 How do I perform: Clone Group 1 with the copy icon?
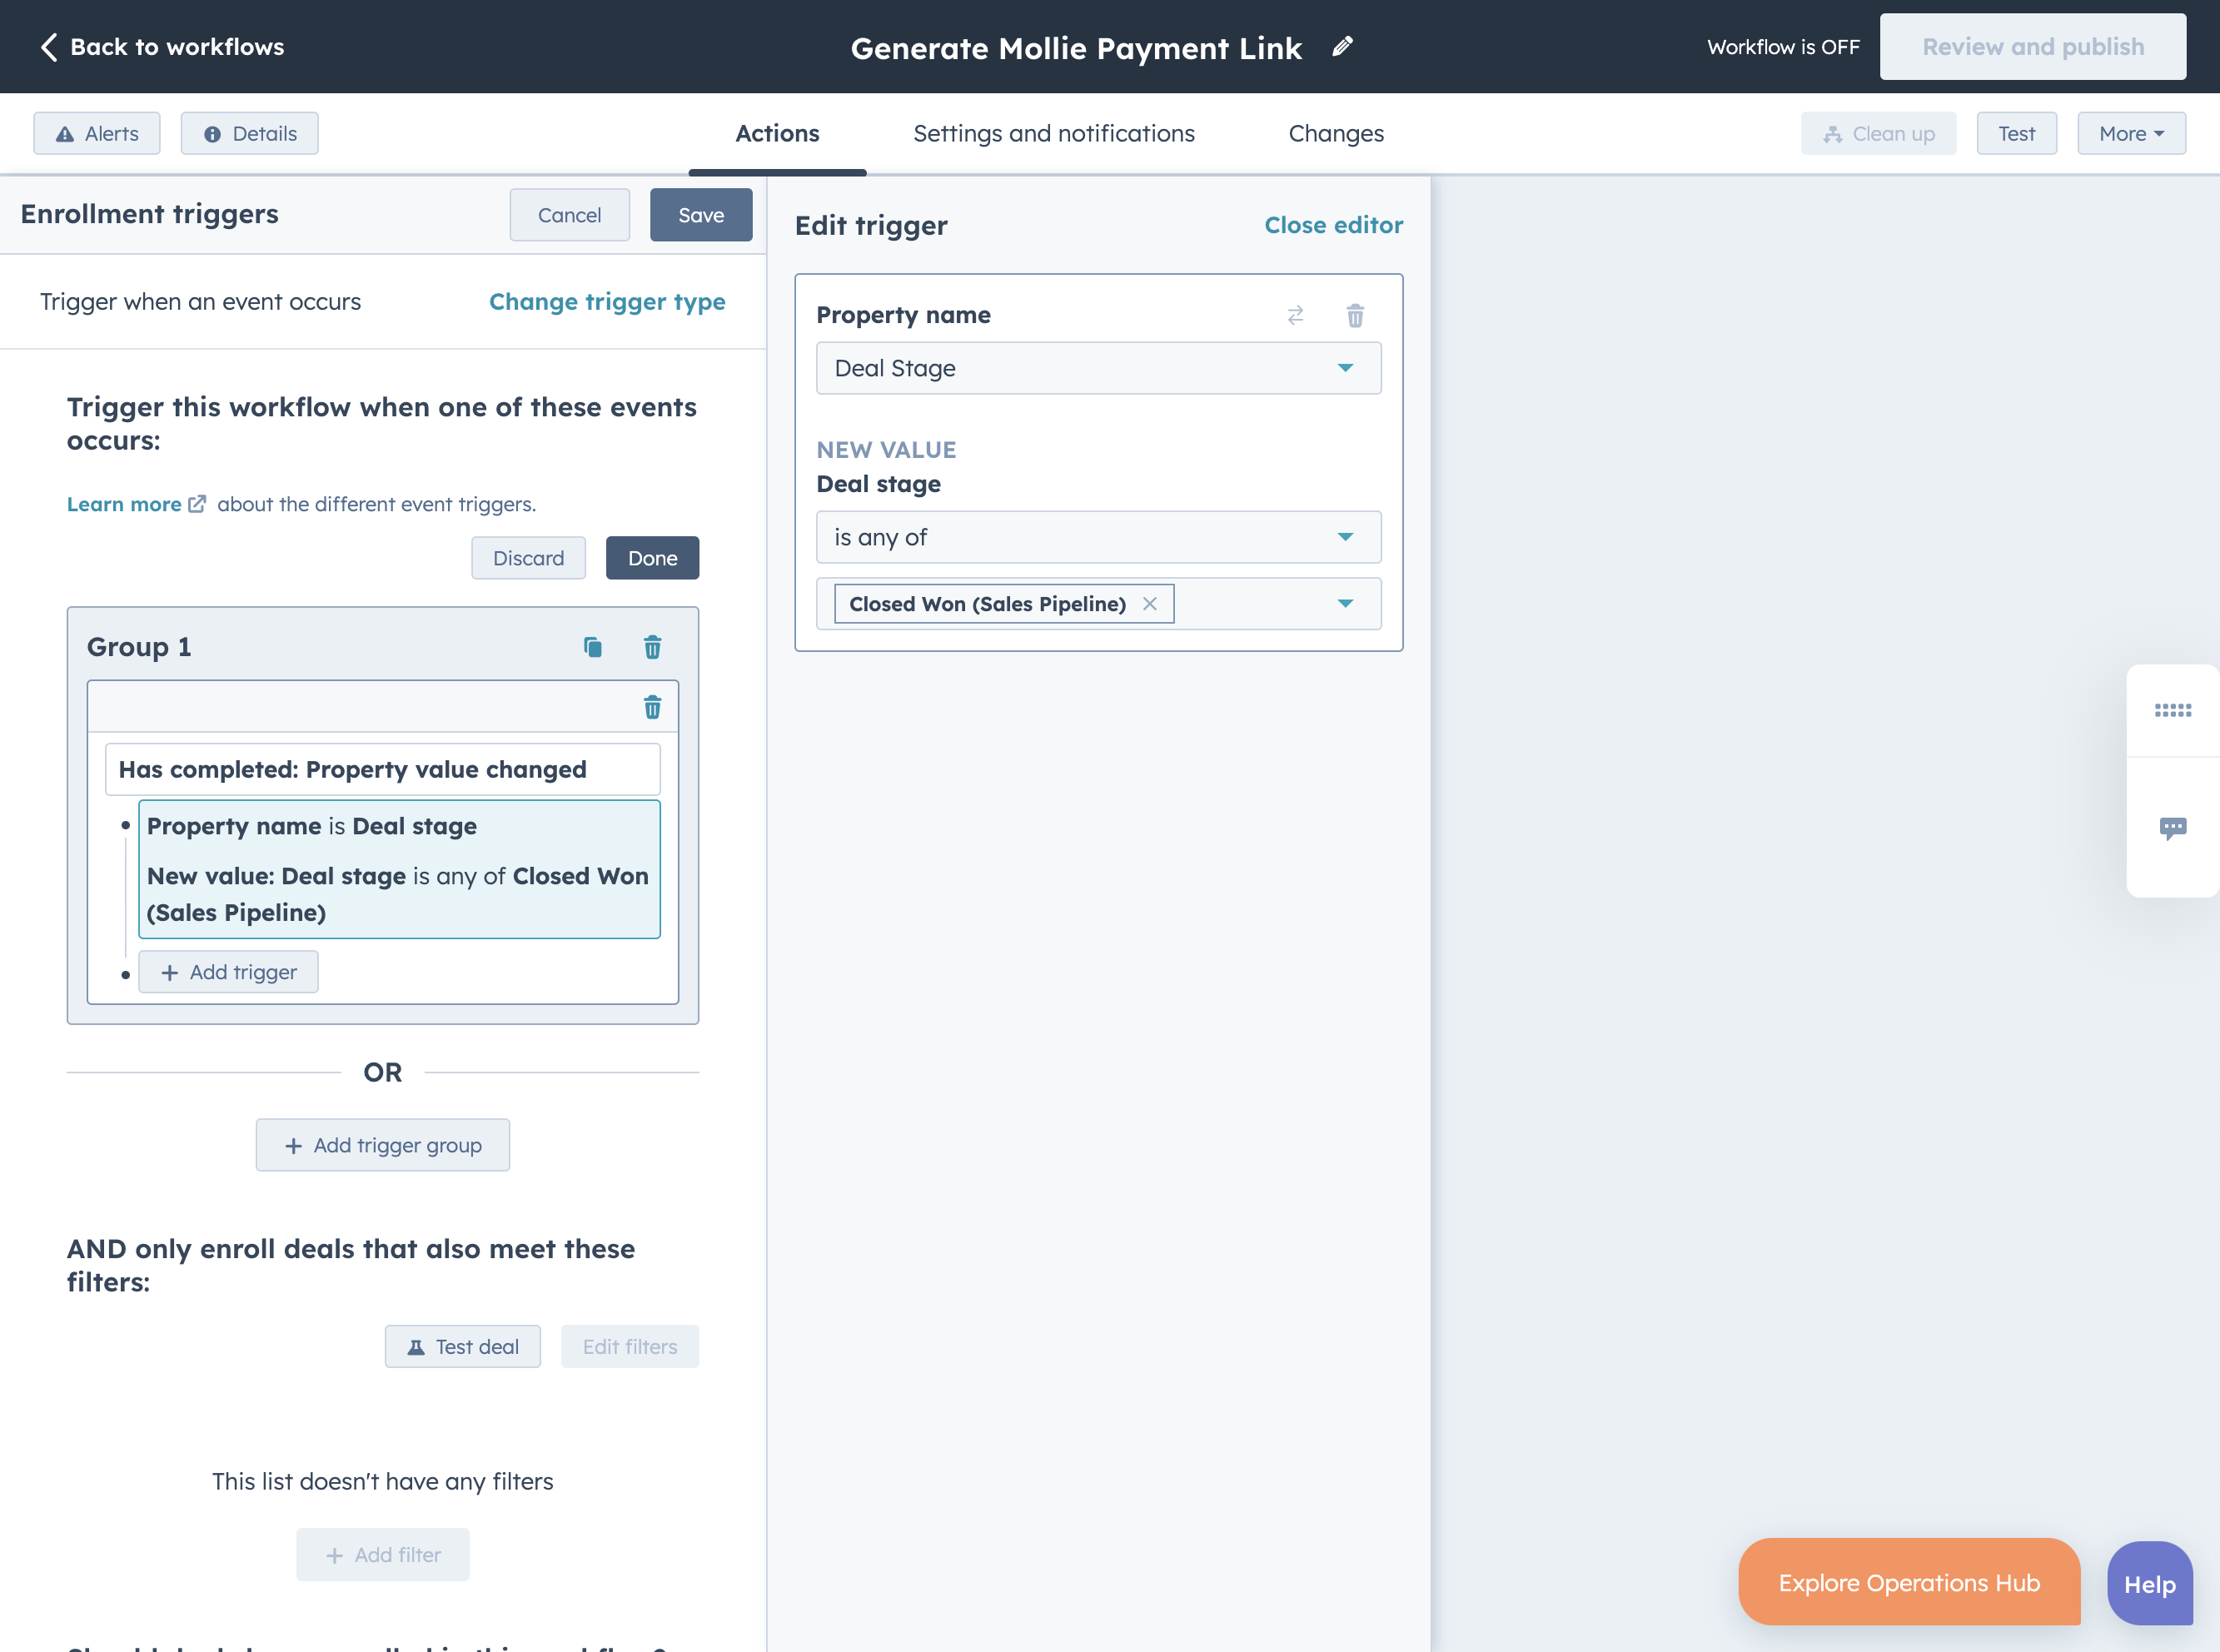[x=593, y=647]
